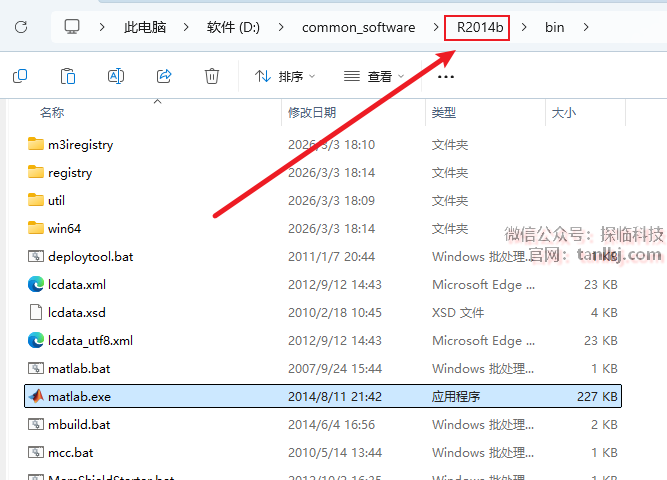The image size is (667, 480).
Task: Expand the chevron after bin
Action: [x=586, y=27]
